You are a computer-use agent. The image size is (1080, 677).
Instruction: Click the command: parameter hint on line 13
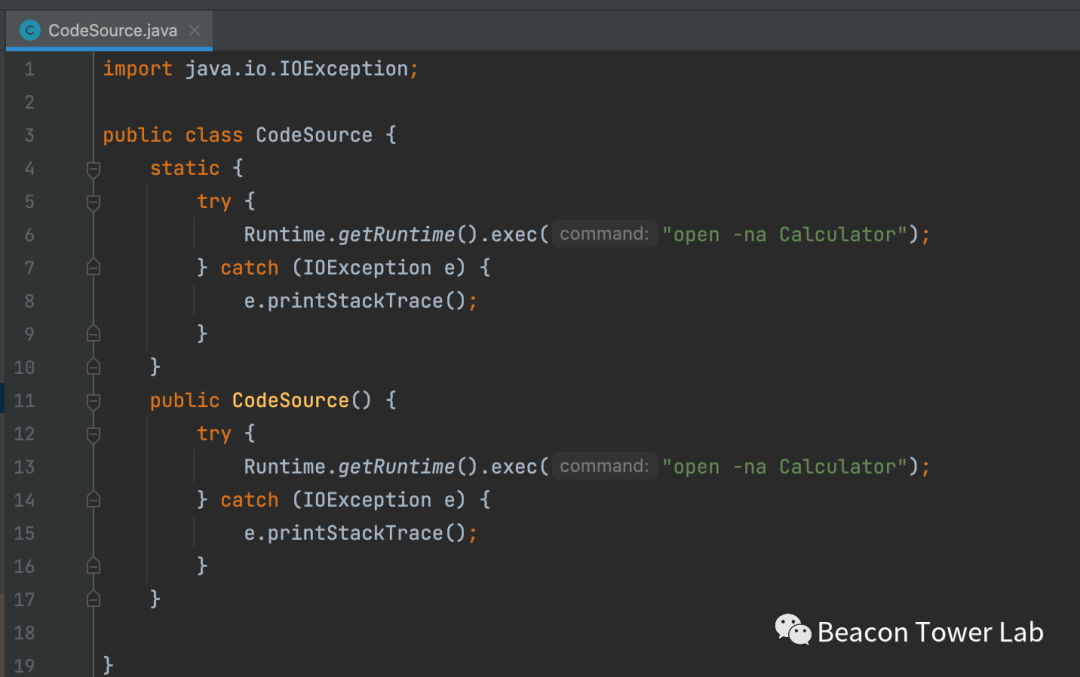tap(604, 466)
